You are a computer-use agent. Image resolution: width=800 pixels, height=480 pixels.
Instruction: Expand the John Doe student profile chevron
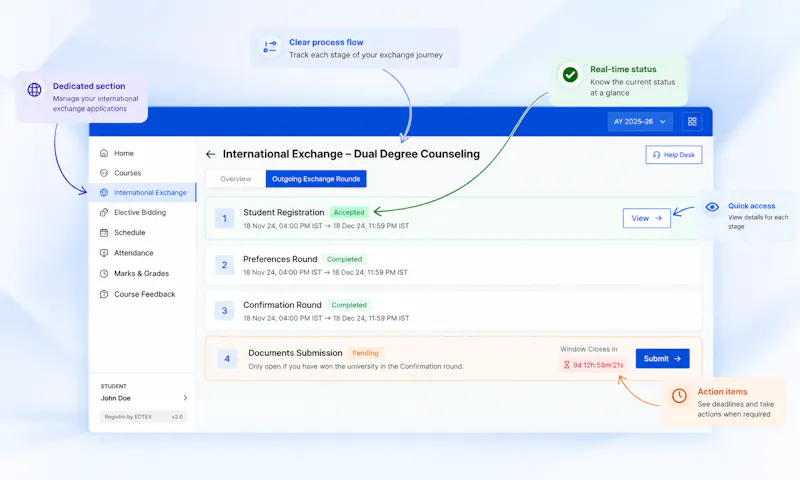pos(185,398)
